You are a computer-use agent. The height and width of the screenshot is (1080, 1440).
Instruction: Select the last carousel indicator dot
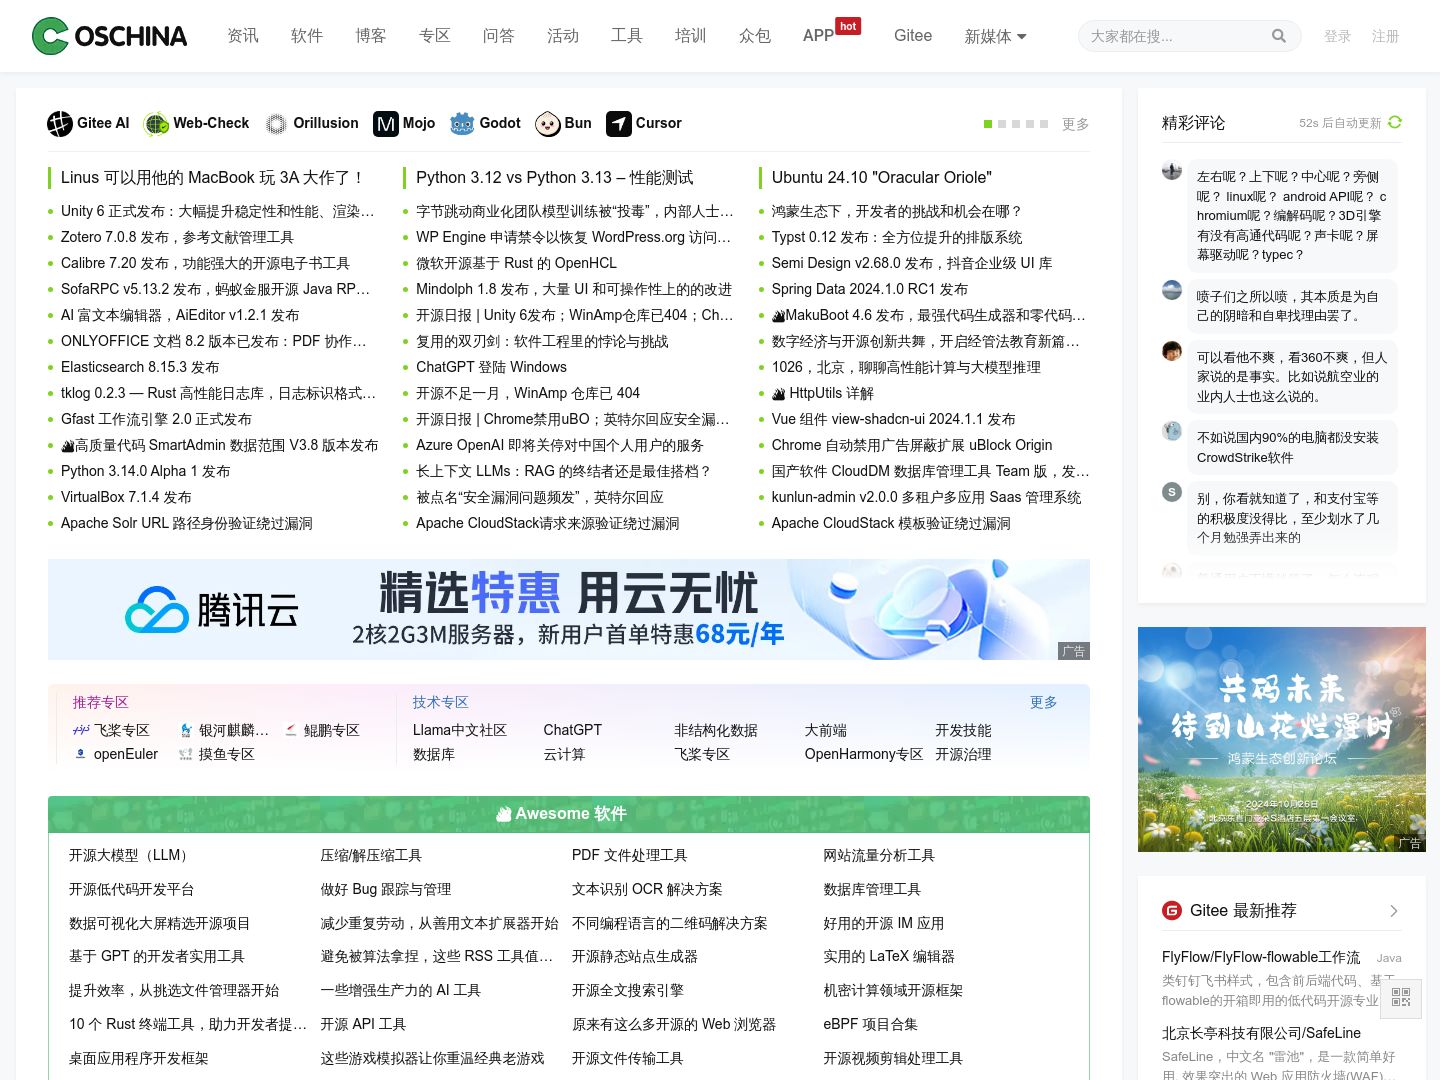(x=1044, y=124)
